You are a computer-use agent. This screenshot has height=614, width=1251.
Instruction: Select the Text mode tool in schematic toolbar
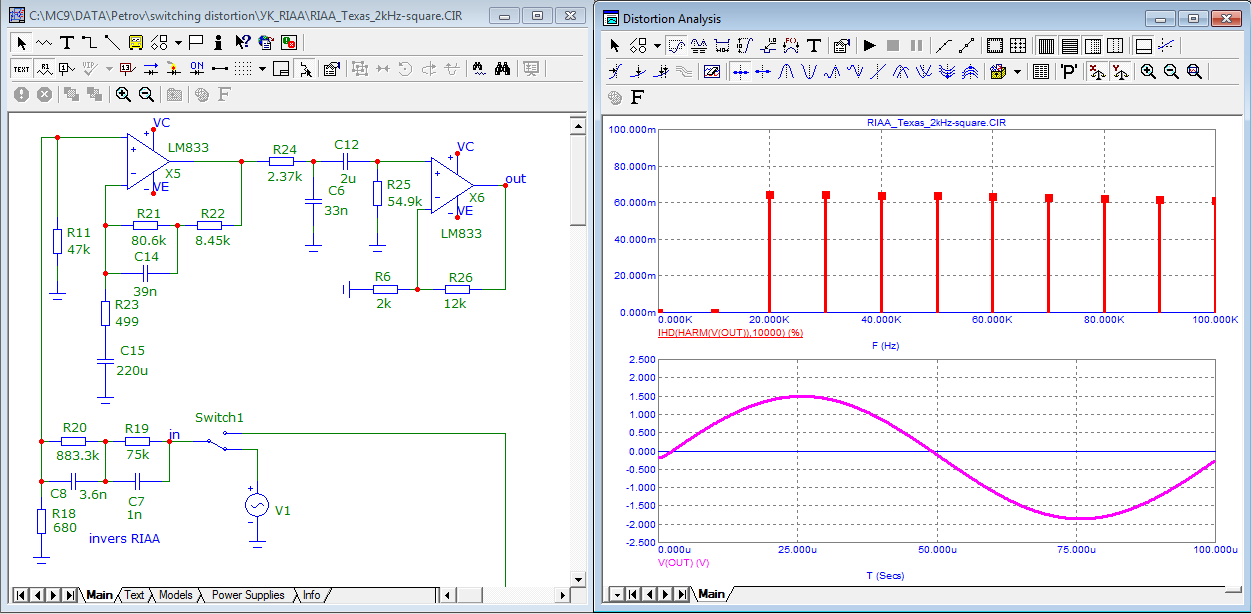tap(67, 42)
